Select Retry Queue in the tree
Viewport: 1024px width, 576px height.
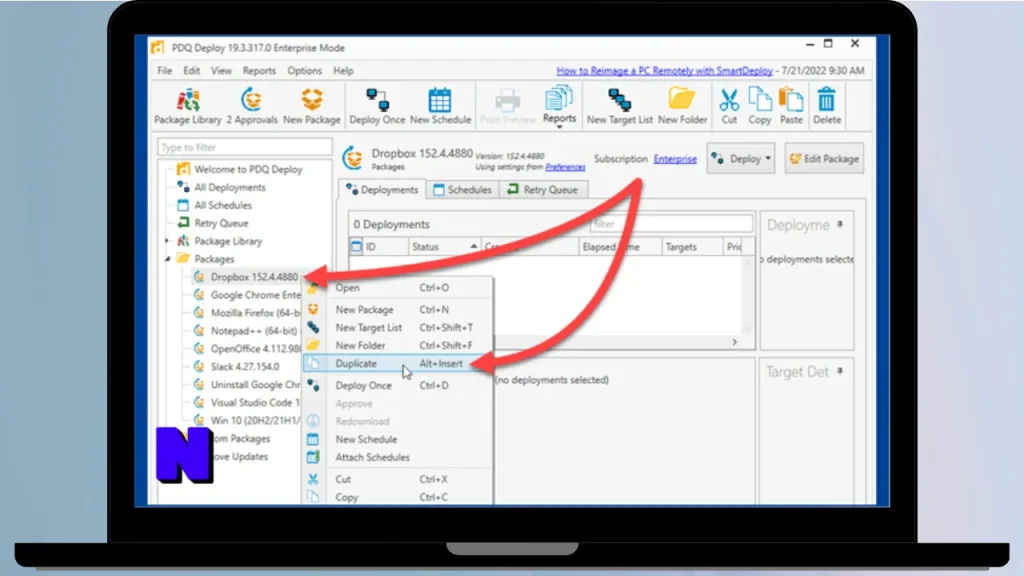point(221,223)
